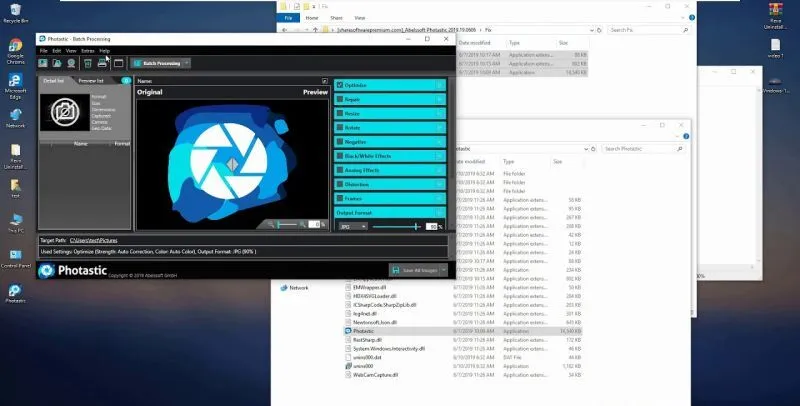Viewport: 800px width, 406px height.
Task: Click the detach icon beside the Name field
Action: click(x=325, y=81)
